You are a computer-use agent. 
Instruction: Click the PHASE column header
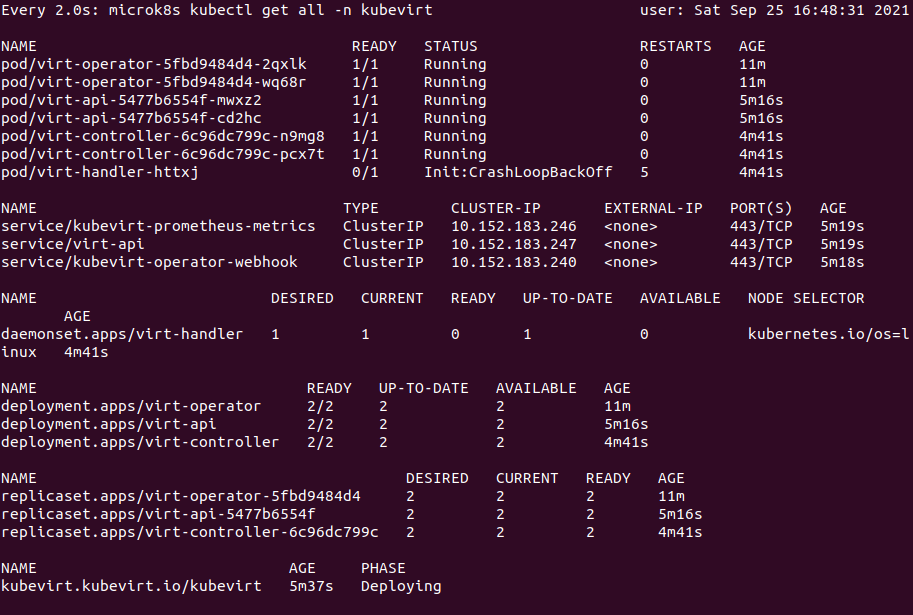(x=383, y=568)
